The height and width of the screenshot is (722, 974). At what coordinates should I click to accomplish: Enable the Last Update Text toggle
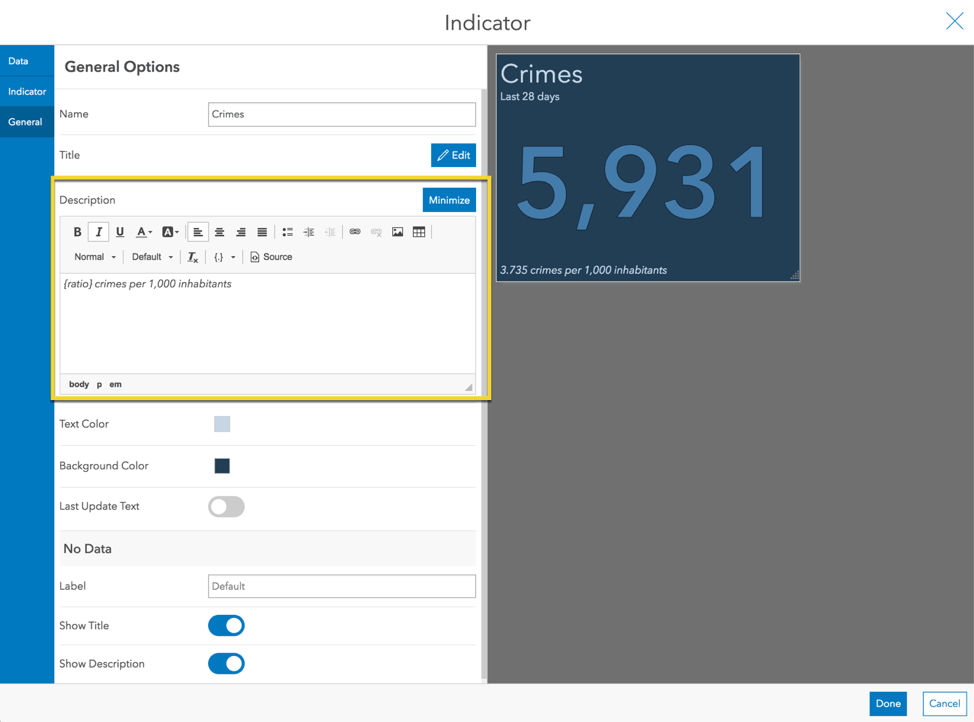(226, 506)
